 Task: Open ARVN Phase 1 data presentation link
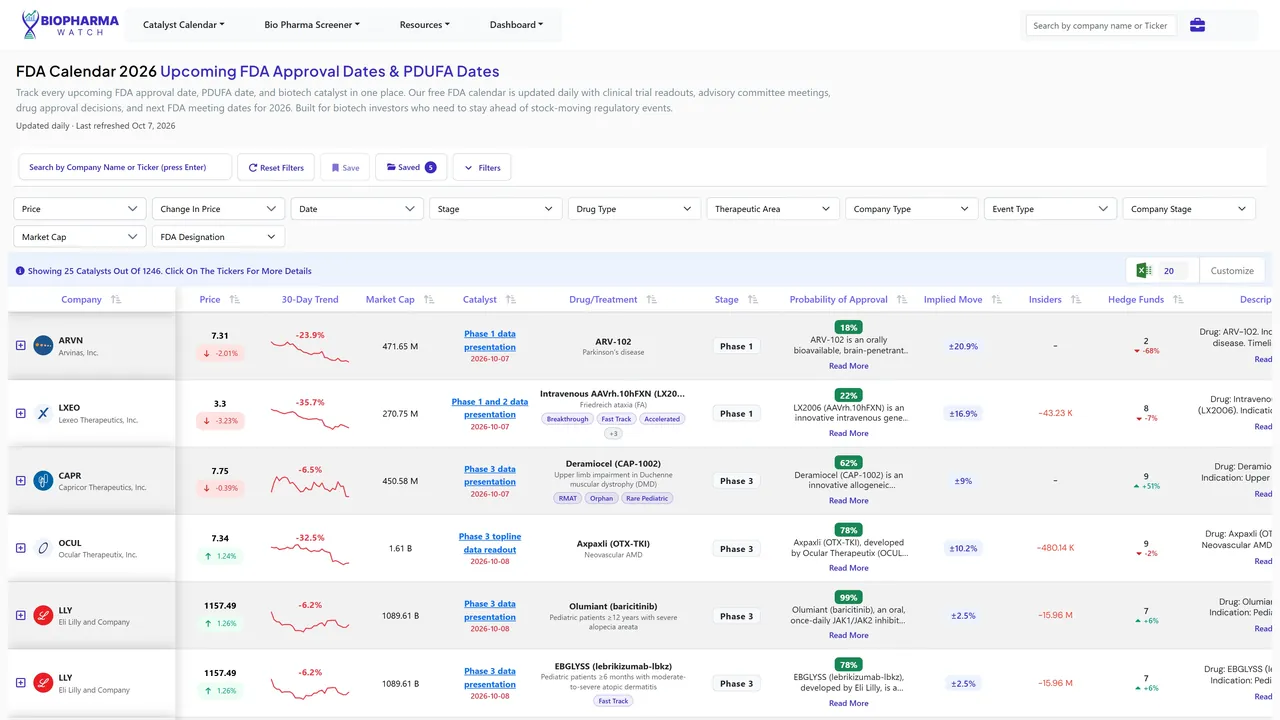pyautogui.click(x=490, y=340)
